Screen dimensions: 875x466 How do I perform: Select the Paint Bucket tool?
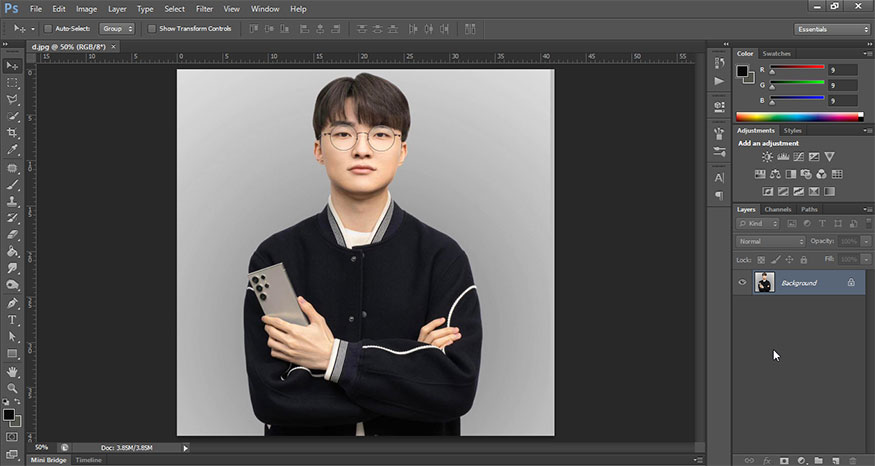12,252
